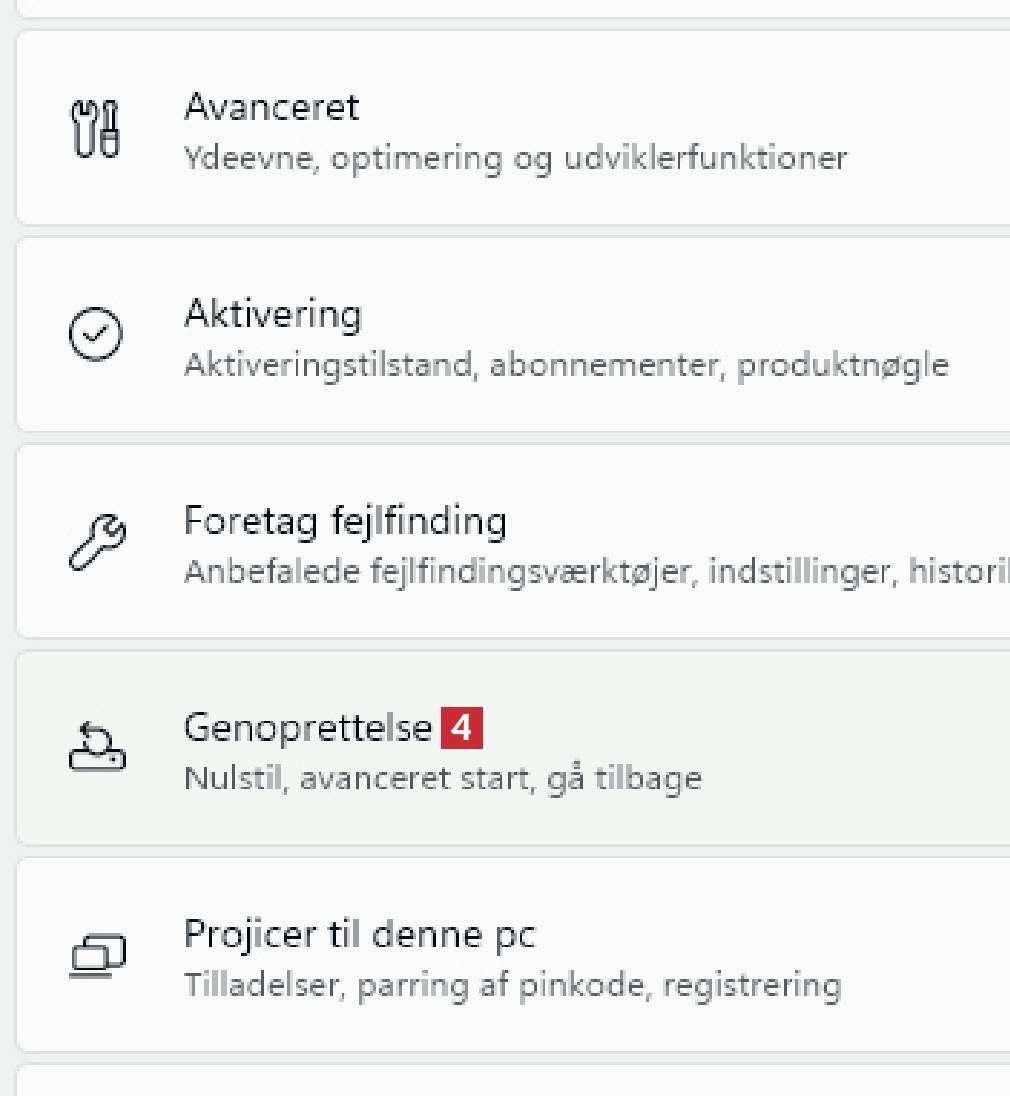This screenshot has height=1096, width=1010.
Task: Click the 'Aktiveringstilstand, abonnementer, produktnøgle' description
Action: pyautogui.click(x=566, y=365)
